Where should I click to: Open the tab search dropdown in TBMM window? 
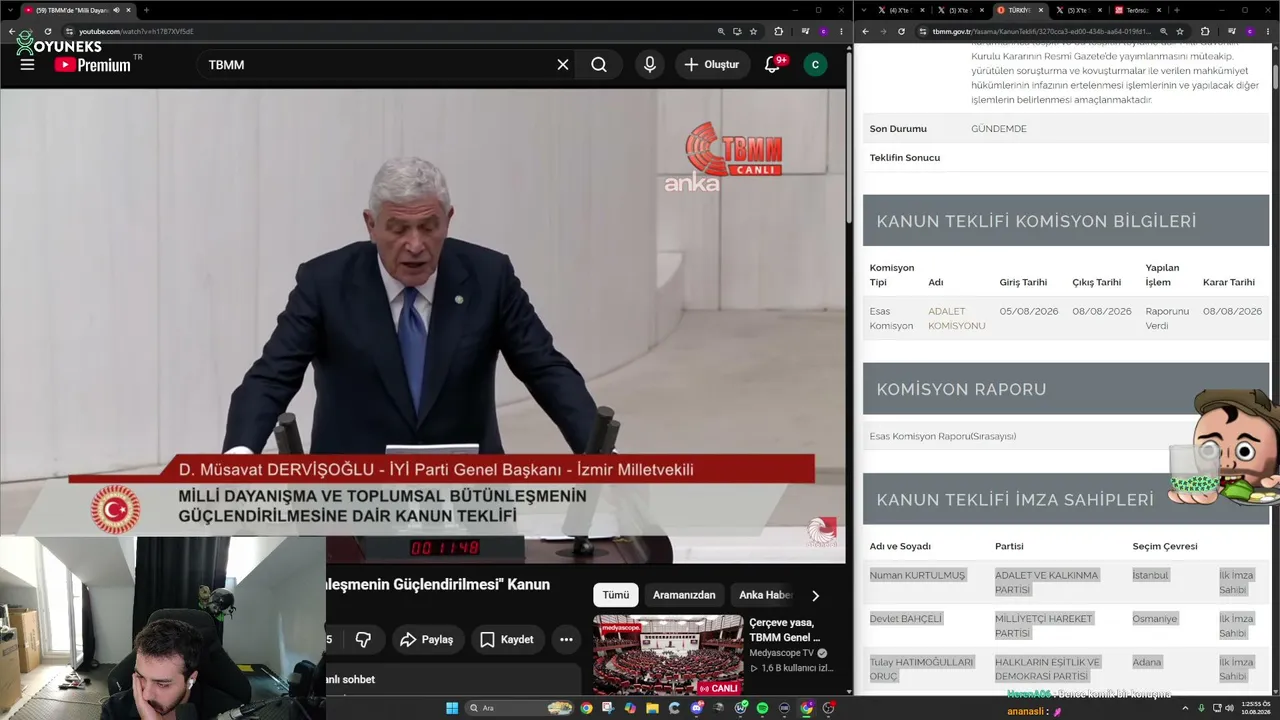pyautogui.click(x=862, y=10)
